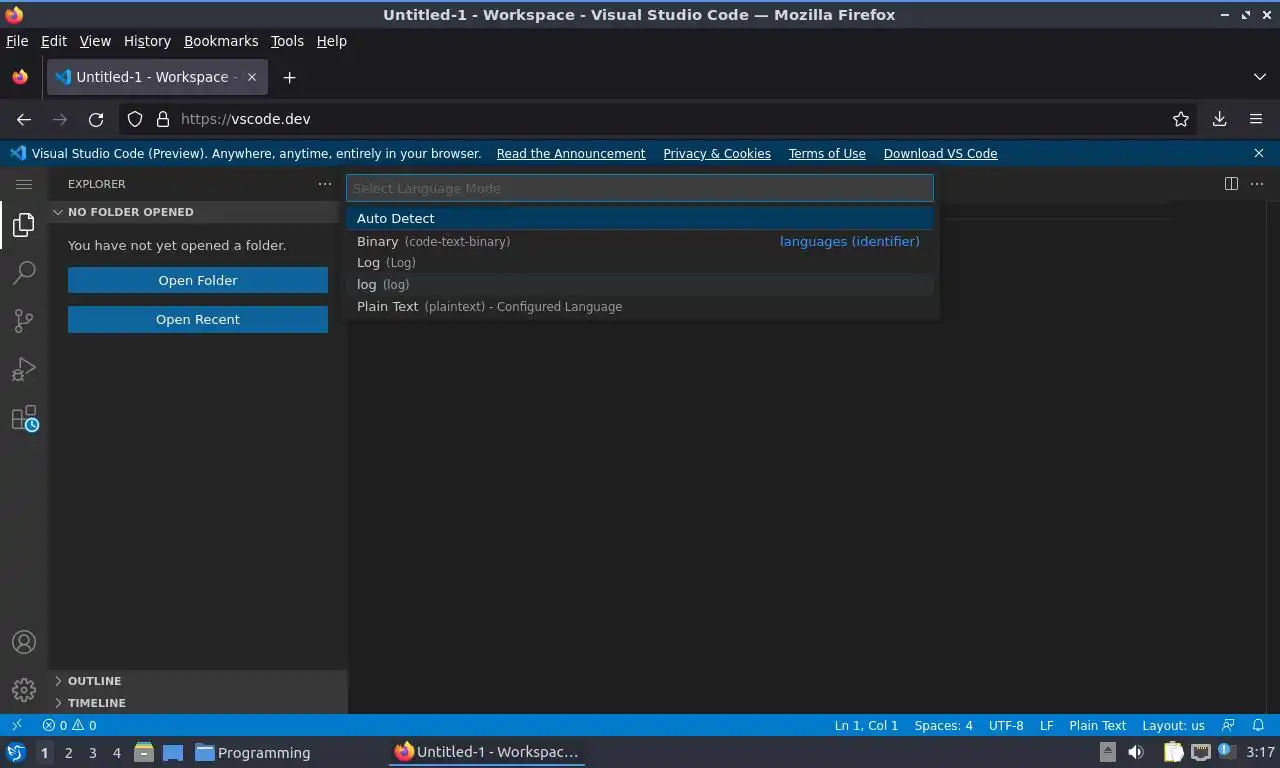Click the Open Folder button
The image size is (1280, 768).
(198, 280)
